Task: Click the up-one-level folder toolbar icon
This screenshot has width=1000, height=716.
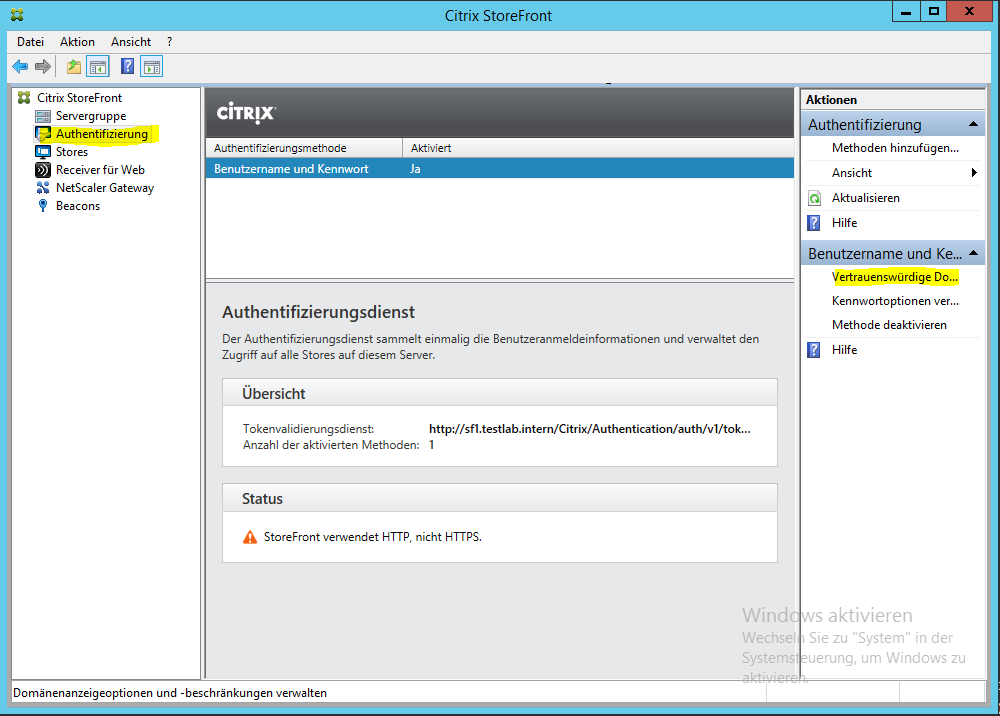Action: [x=74, y=66]
